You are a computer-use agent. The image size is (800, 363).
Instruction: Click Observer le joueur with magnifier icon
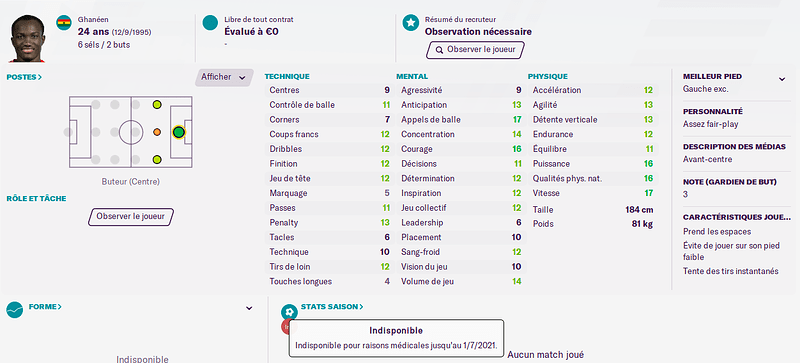pos(475,50)
